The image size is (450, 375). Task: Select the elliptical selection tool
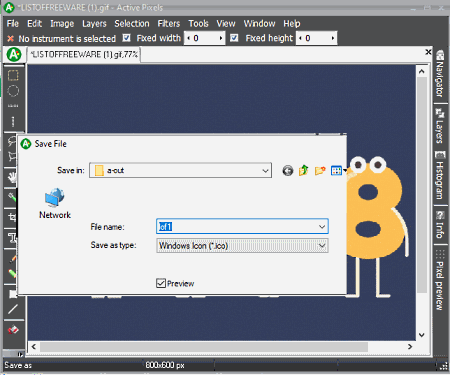point(13,91)
